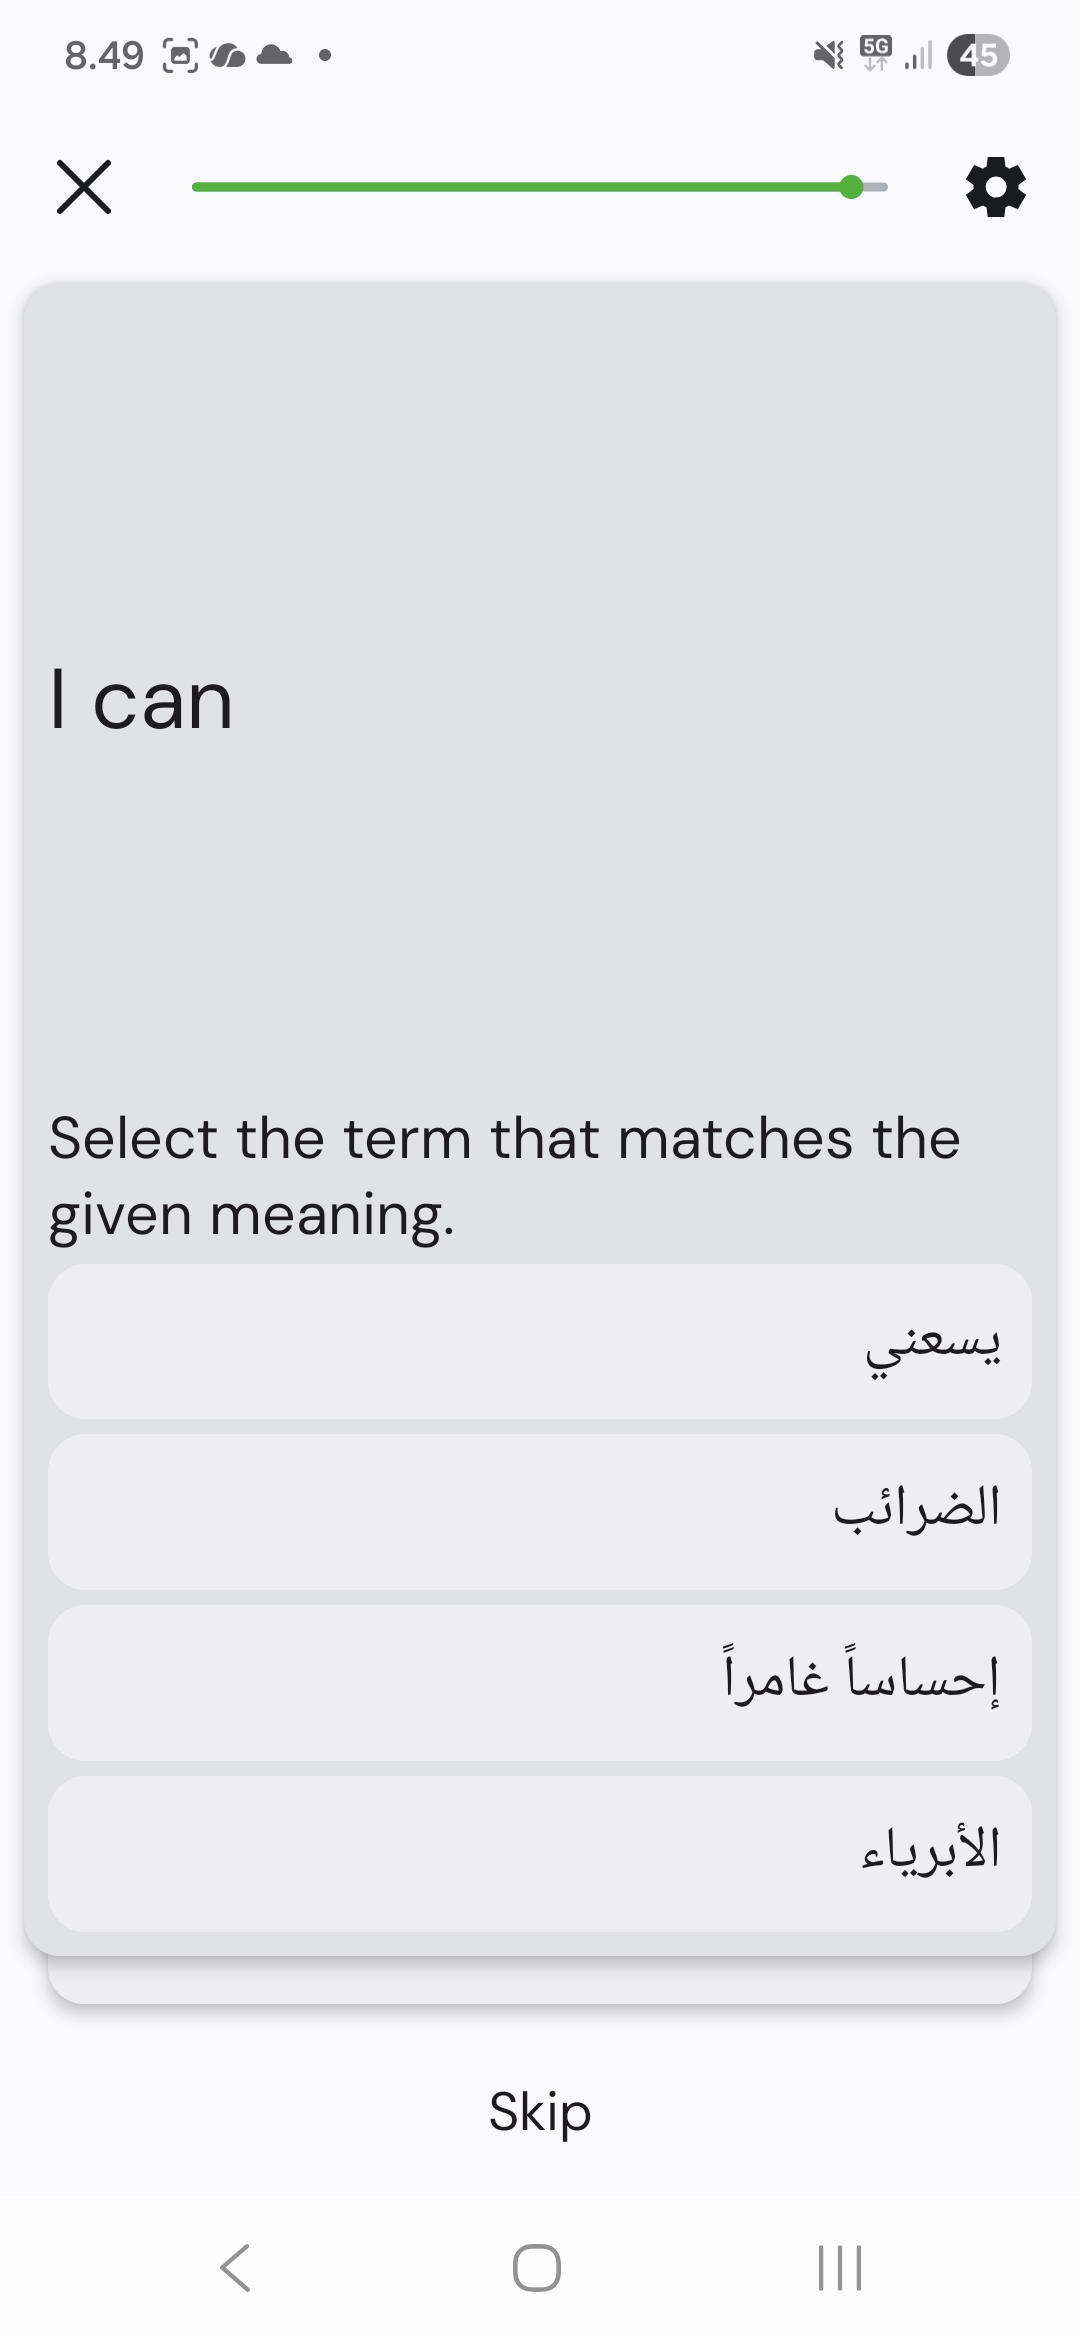Tap the "I can" prompt text

point(141,700)
